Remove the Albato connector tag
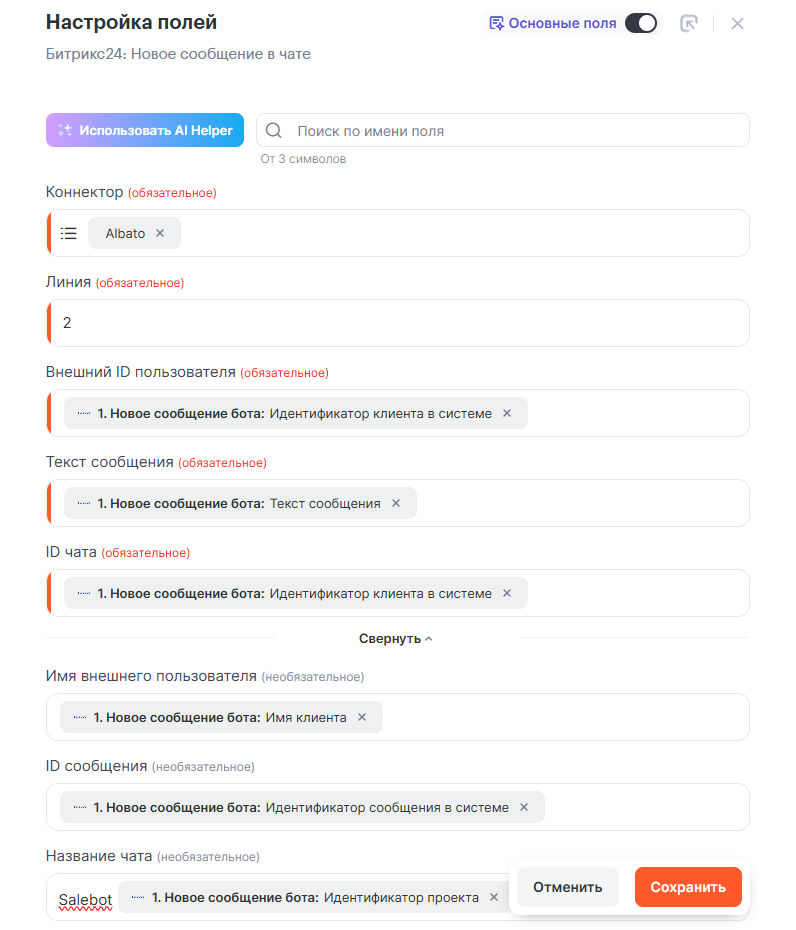796x930 pixels. 160,233
